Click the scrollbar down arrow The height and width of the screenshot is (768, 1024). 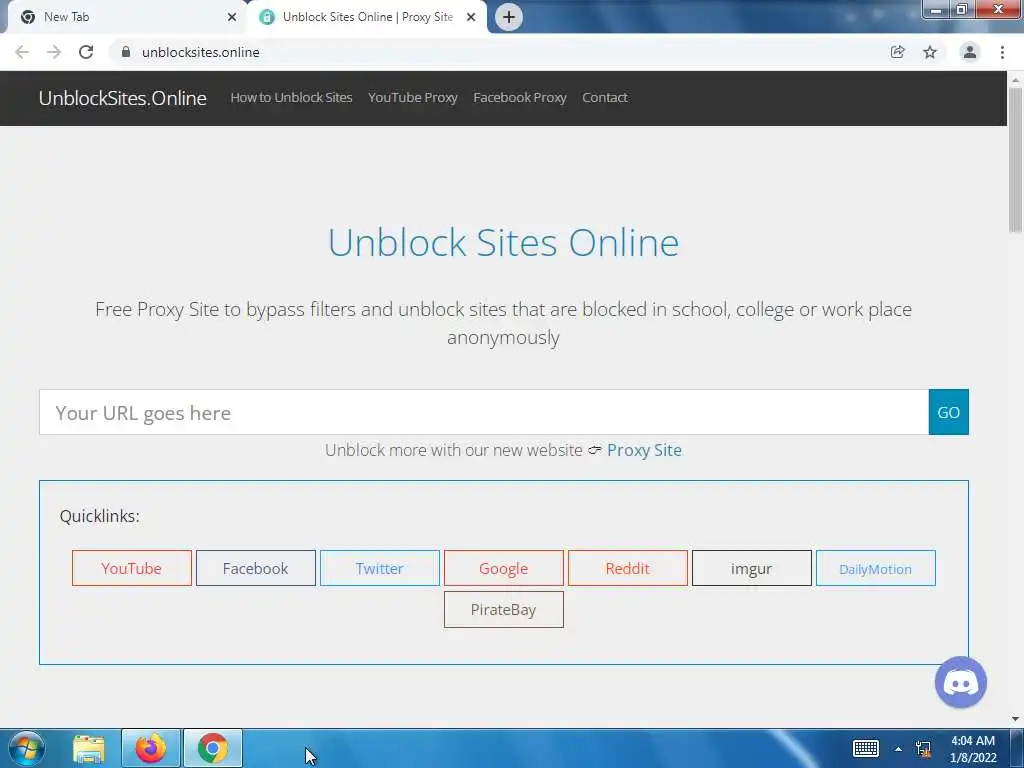tap(1016, 720)
